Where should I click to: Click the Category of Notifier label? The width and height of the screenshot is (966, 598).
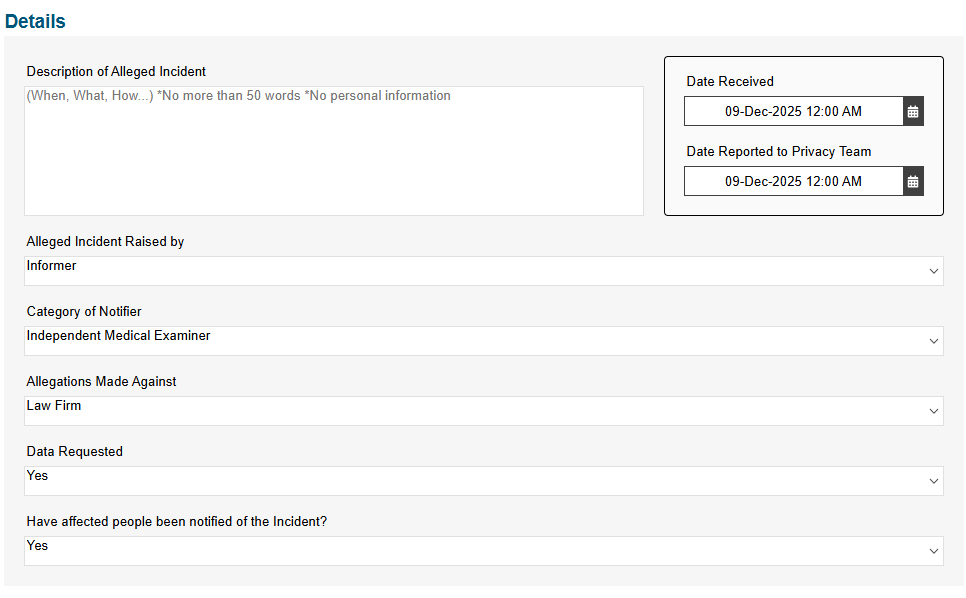[x=84, y=312]
